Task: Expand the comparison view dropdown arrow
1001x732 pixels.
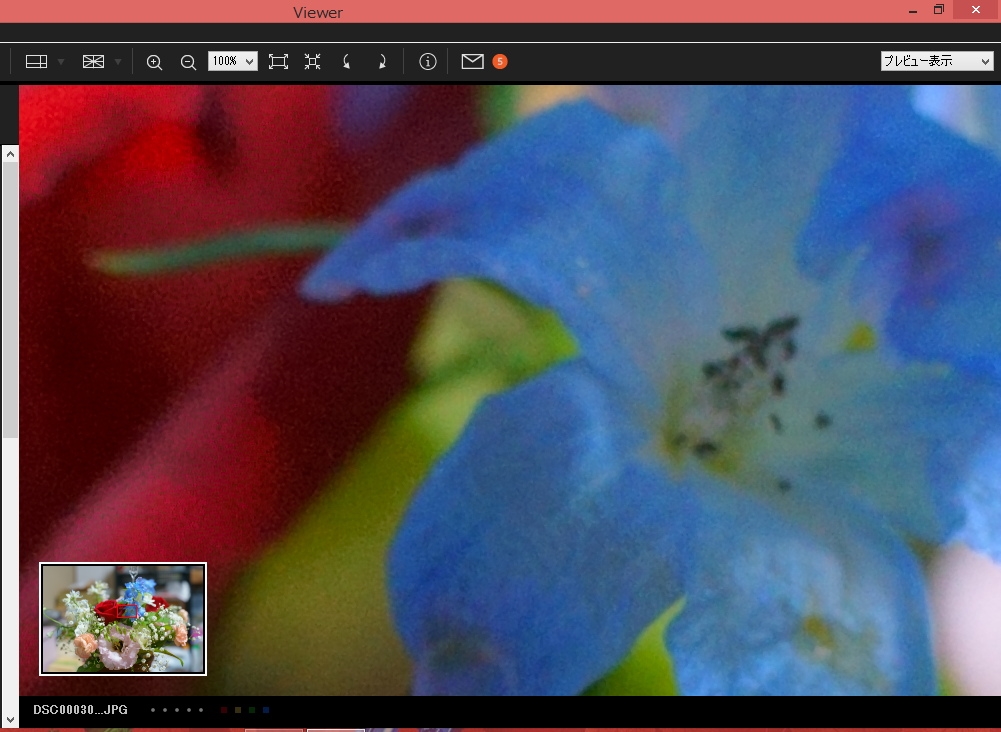Action: click(118, 62)
